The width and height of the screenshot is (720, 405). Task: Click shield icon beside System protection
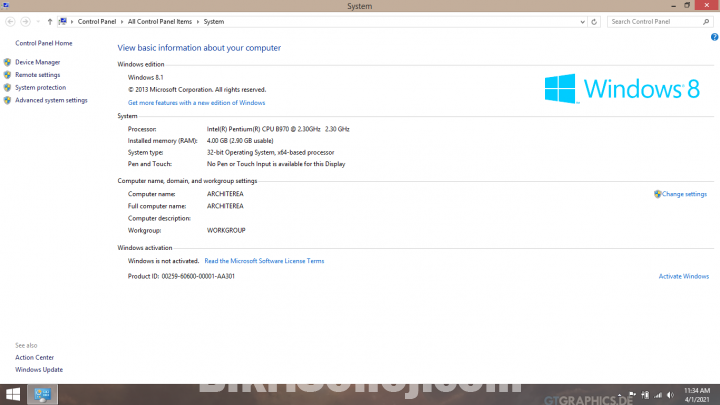pyautogui.click(x=7, y=87)
